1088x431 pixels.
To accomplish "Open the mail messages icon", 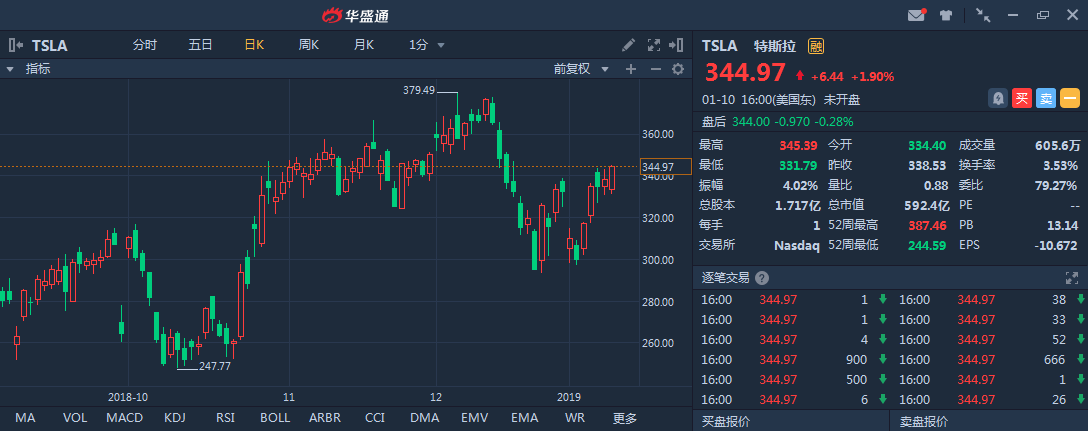I will [x=916, y=16].
